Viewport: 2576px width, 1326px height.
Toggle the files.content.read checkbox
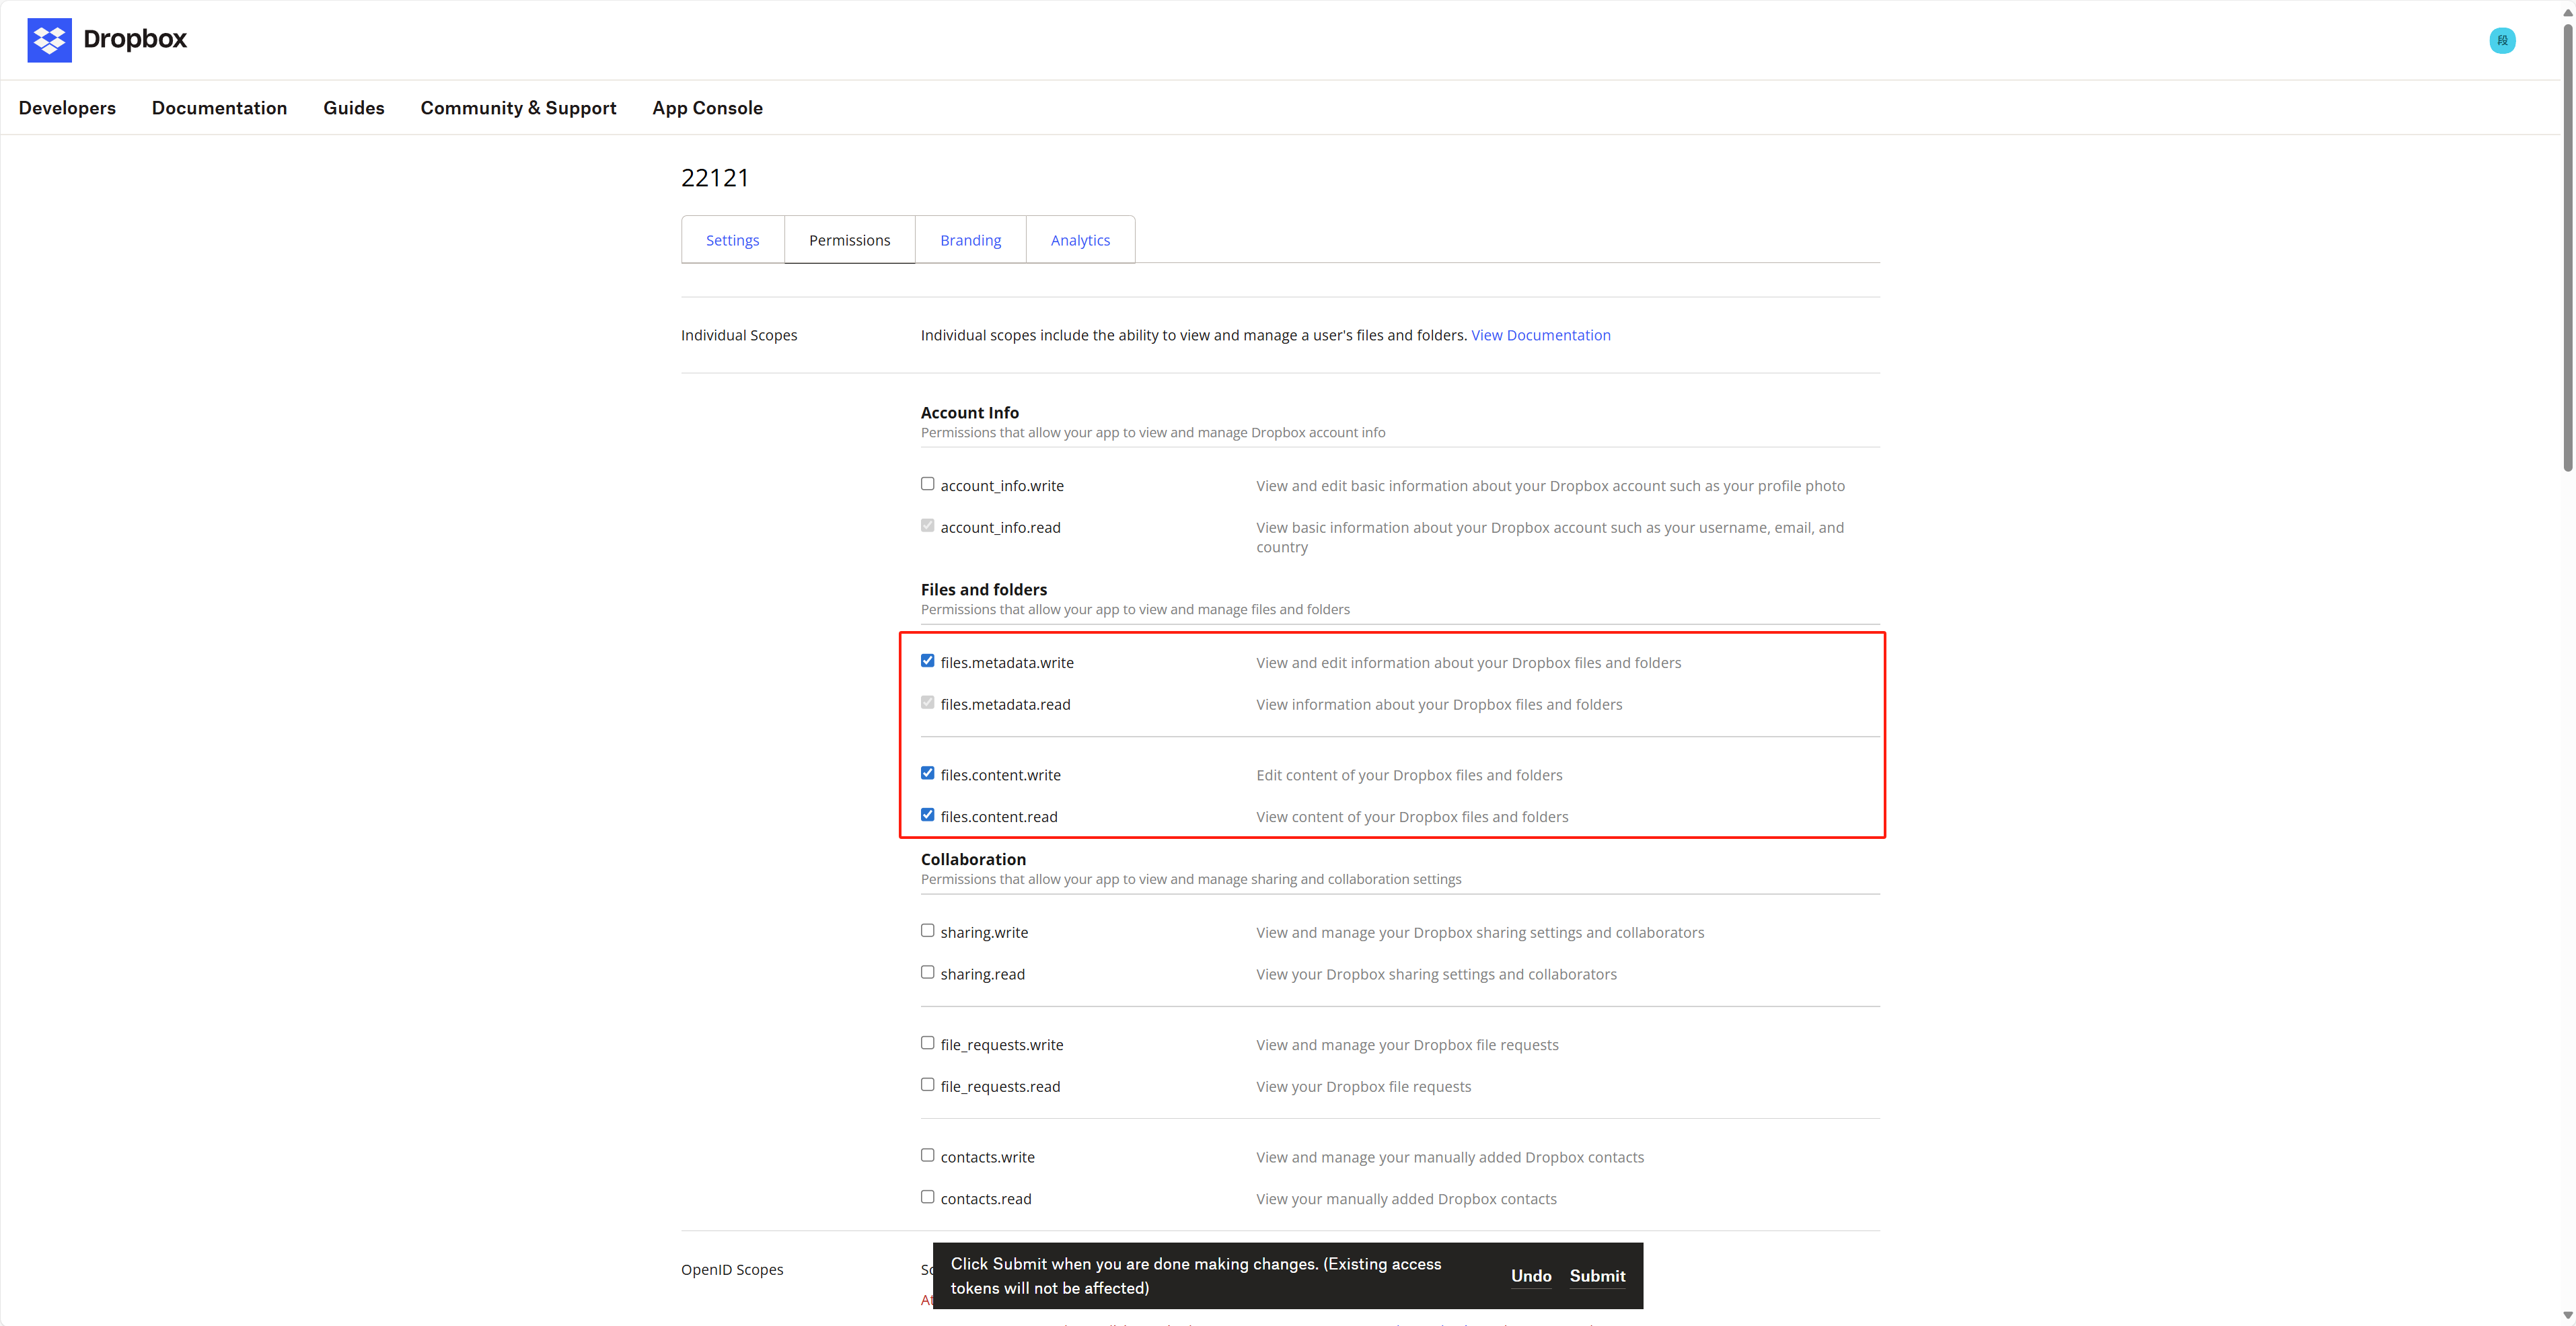pyautogui.click(x=927, y=815)
